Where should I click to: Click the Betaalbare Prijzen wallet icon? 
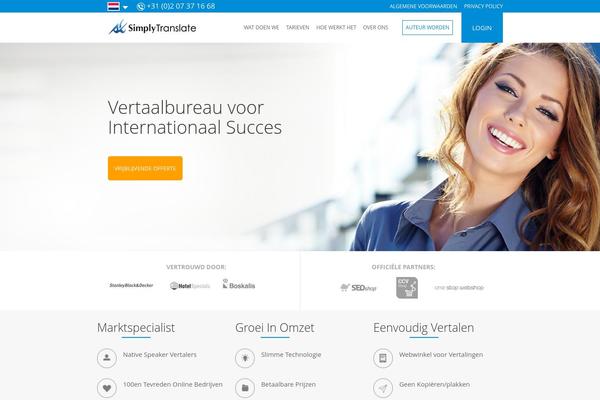pos(245,388)
